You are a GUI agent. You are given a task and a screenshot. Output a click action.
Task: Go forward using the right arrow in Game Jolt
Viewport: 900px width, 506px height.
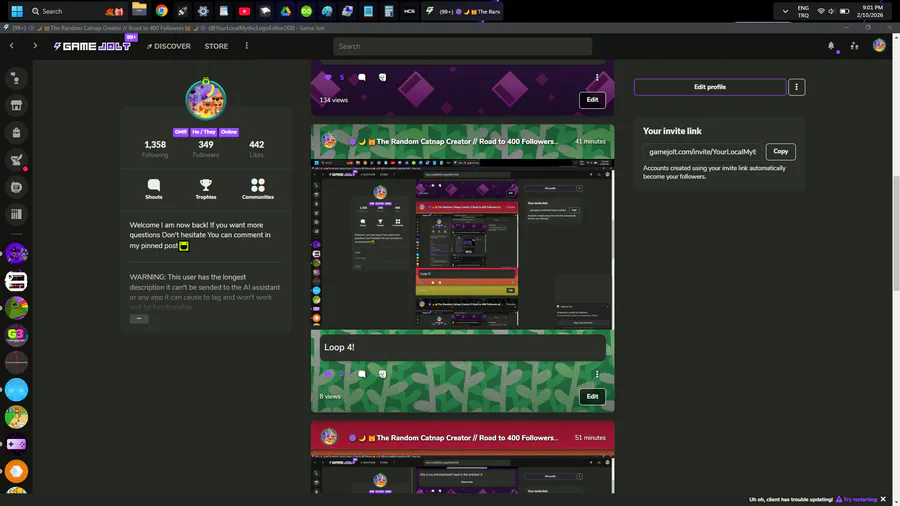click(x=35, y=46)
